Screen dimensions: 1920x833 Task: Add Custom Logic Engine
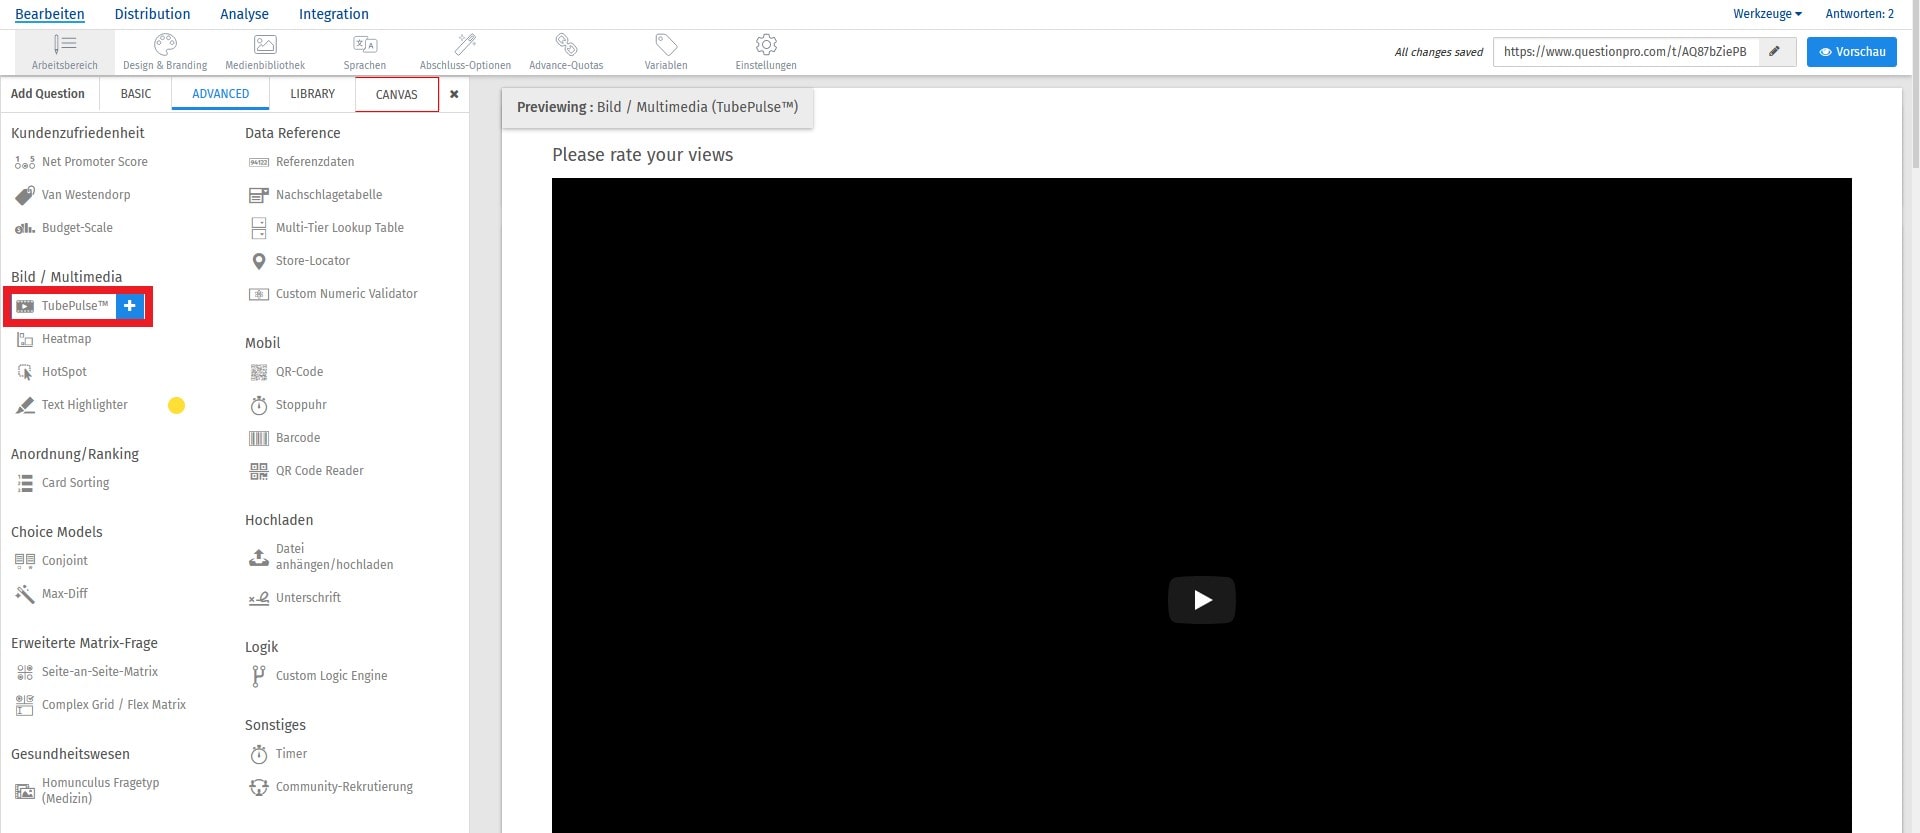tap(318, 676)
